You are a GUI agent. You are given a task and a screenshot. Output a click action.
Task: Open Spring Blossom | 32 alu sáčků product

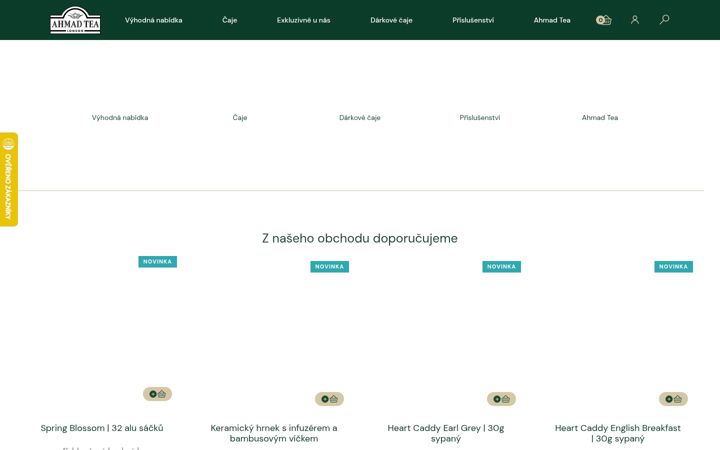pos(102,428)
